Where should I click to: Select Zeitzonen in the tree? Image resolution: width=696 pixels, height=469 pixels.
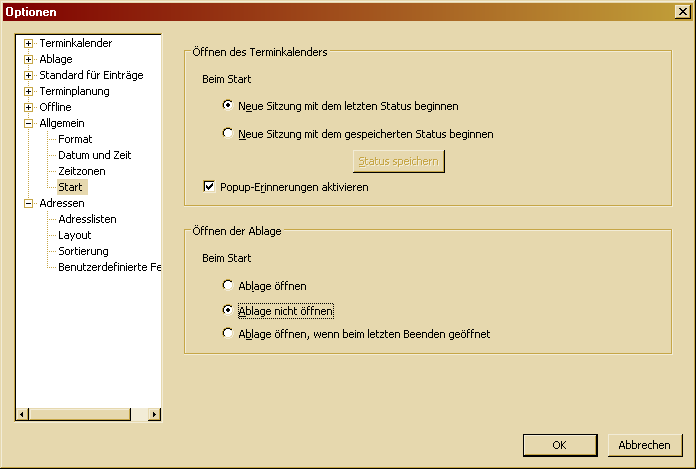click(81, 171)
